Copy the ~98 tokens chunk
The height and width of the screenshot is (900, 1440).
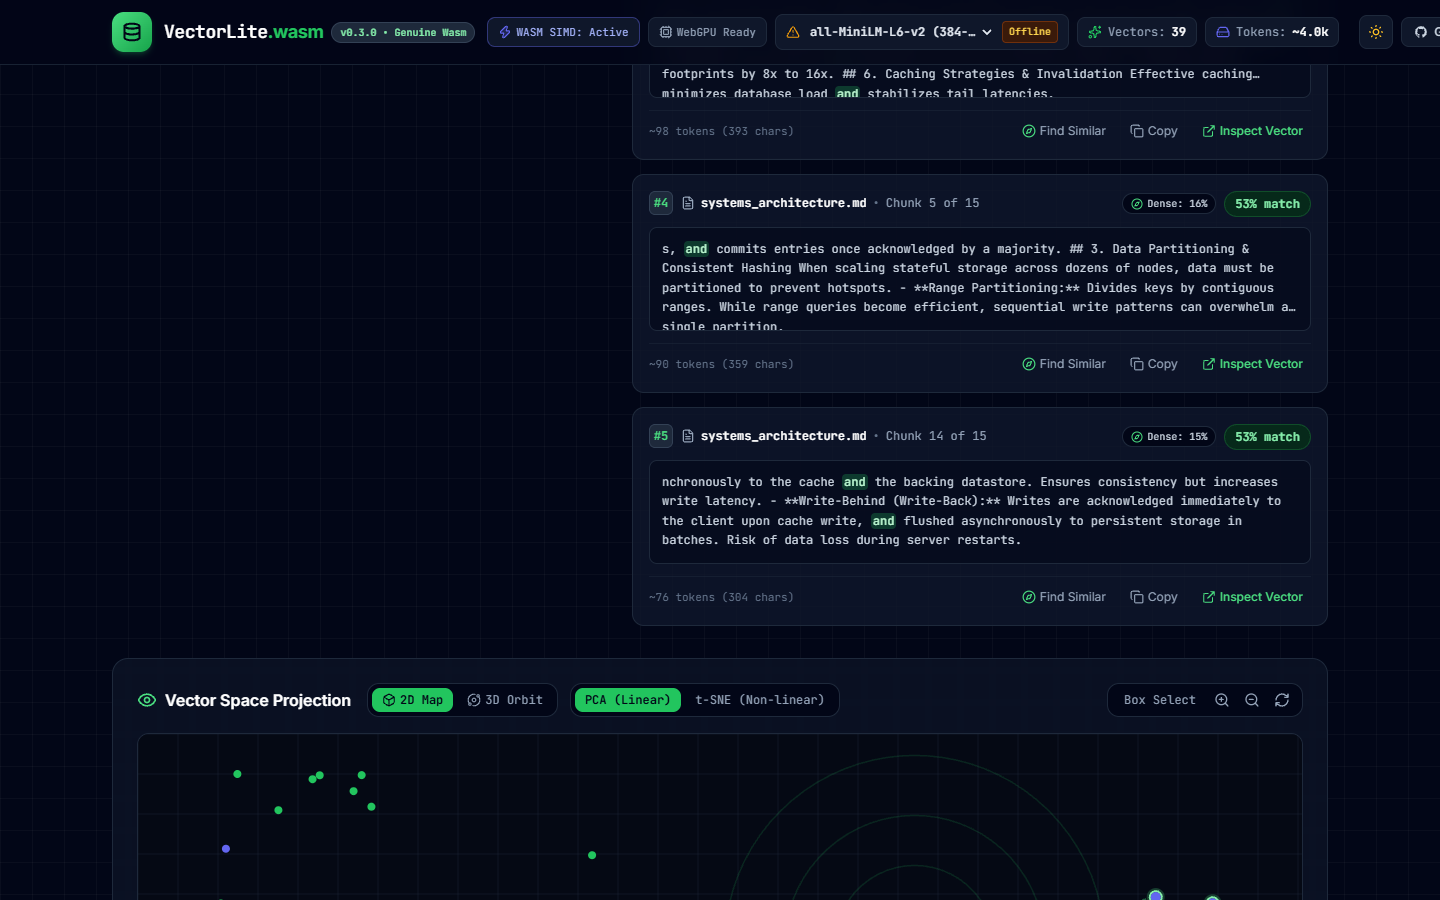pyautogui.click(x=1154, y=131)
